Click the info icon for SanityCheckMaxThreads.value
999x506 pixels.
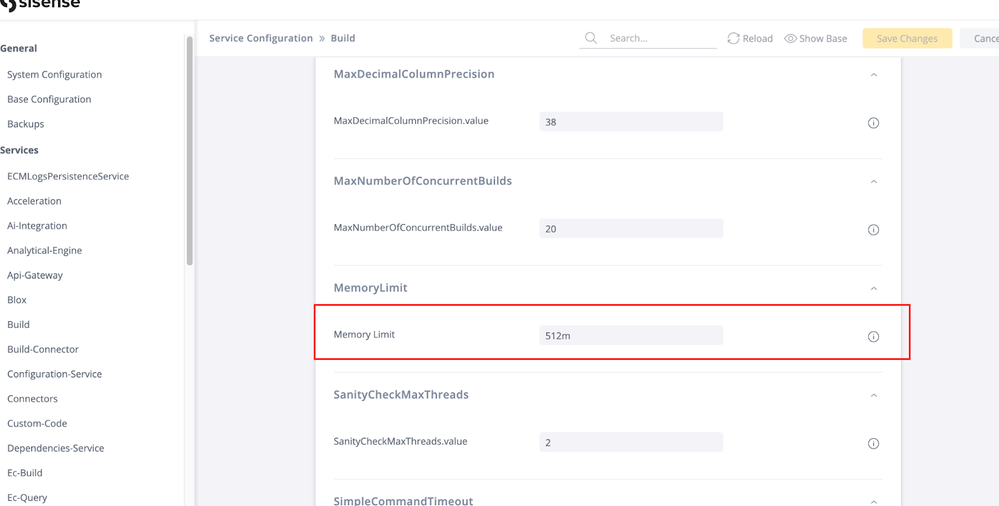(873, 444)
